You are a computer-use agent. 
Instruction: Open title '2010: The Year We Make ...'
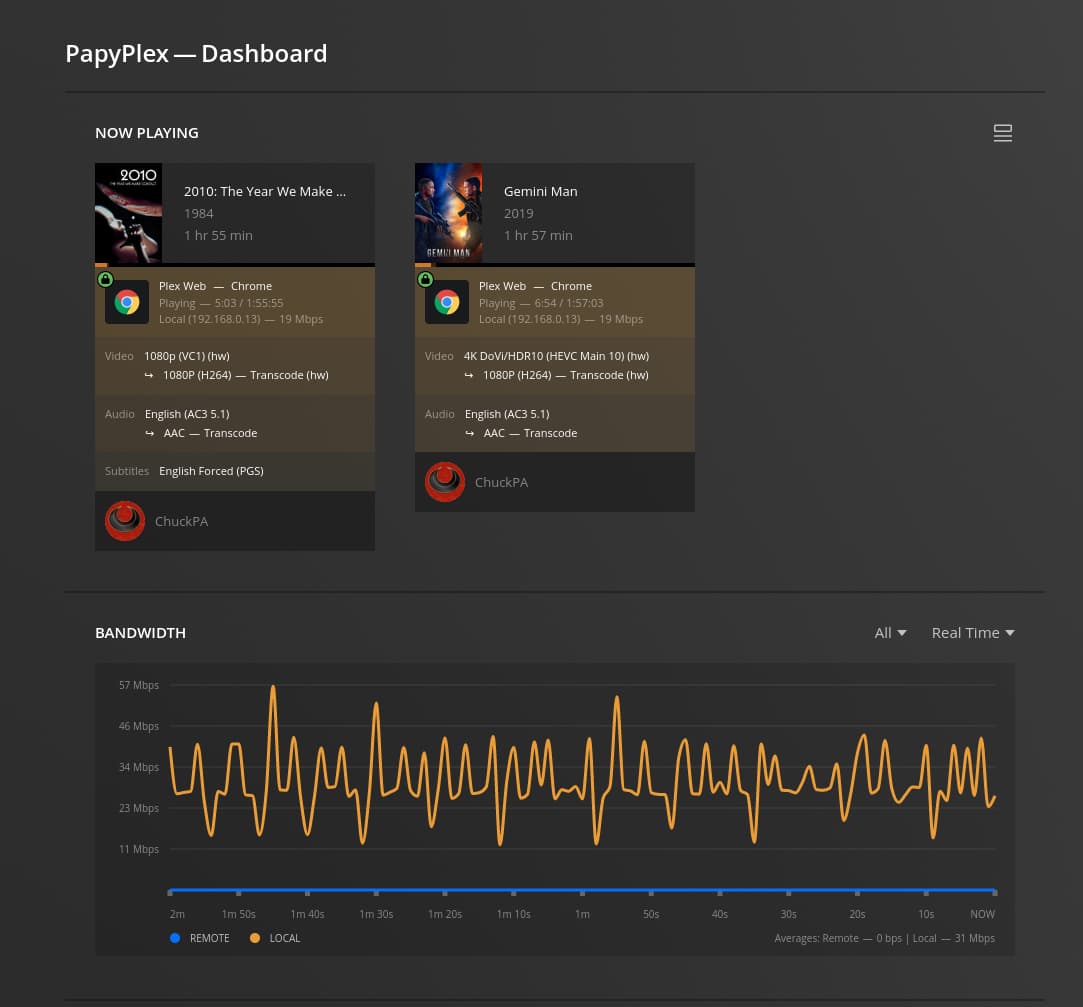point(265,191)
